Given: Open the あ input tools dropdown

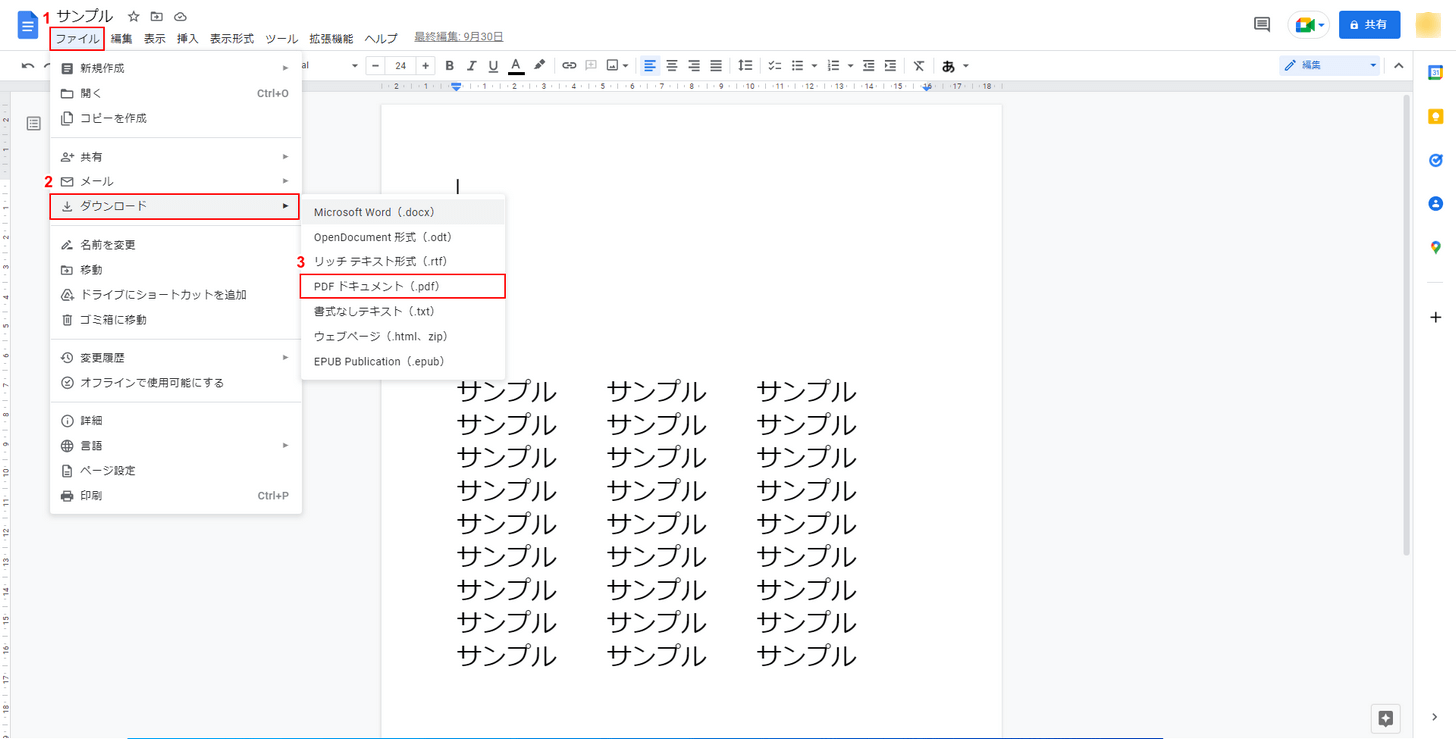Looking at the screenshot, I should [x=955, y=66].
